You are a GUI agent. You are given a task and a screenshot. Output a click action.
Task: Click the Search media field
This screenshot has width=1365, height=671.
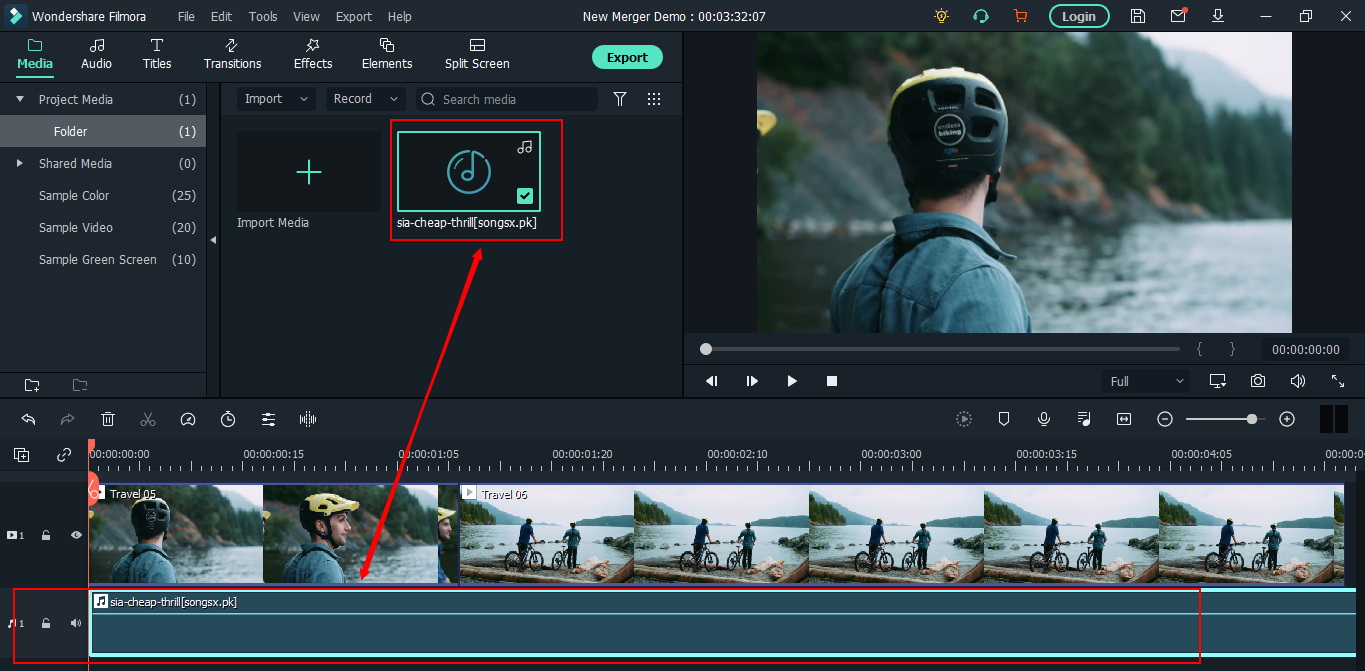[506, 99]
